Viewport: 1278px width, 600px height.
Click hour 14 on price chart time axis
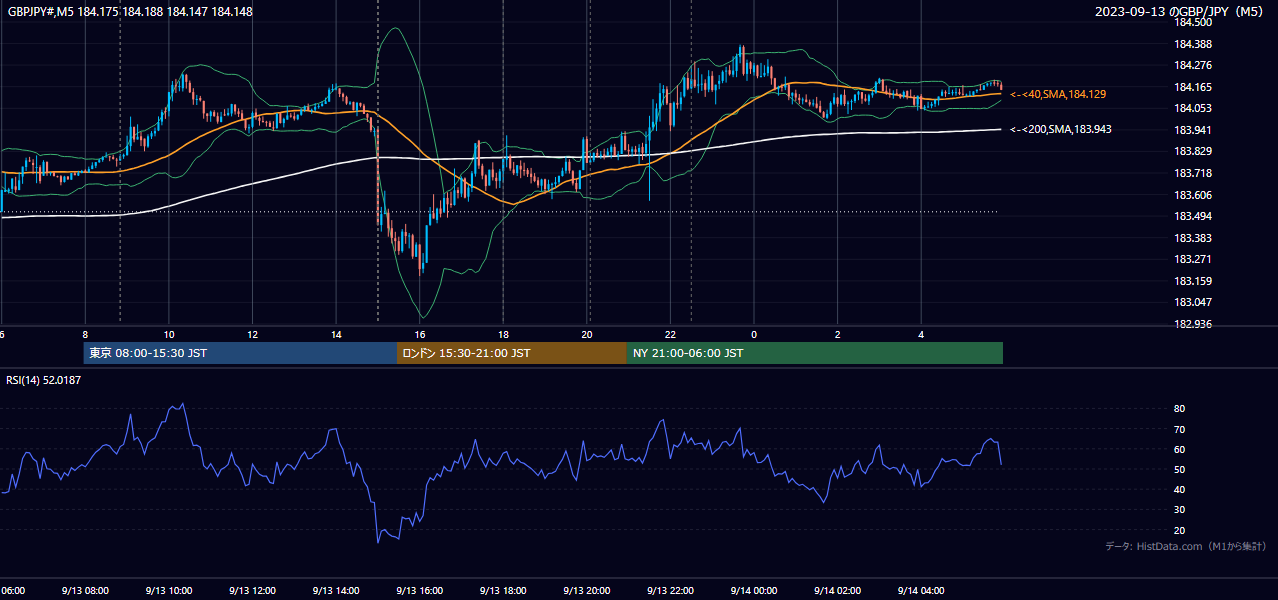pos(336,335)
